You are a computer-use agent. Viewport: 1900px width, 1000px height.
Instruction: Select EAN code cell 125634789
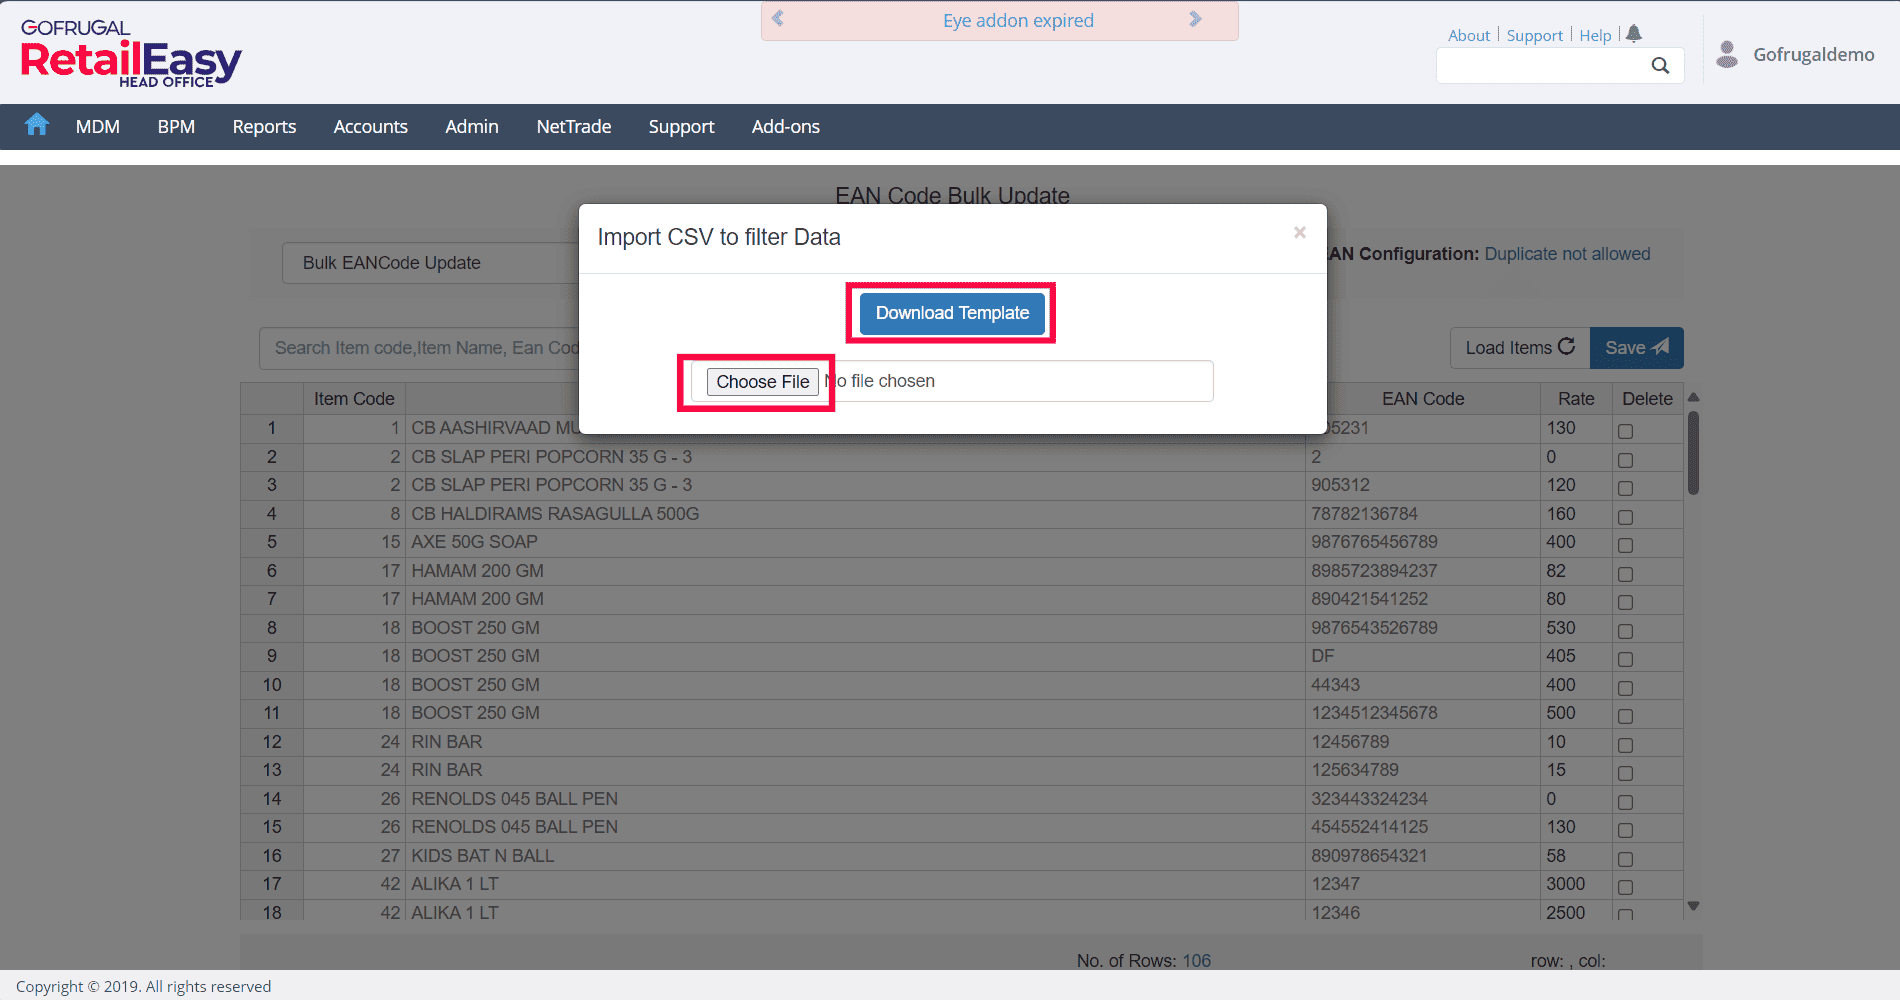point(1423,770)
